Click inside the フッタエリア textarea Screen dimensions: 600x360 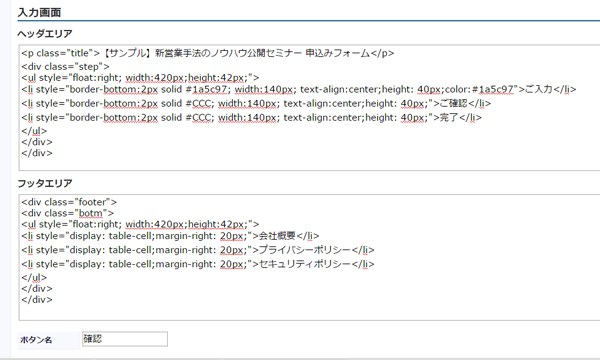click(x=309, y=257)
